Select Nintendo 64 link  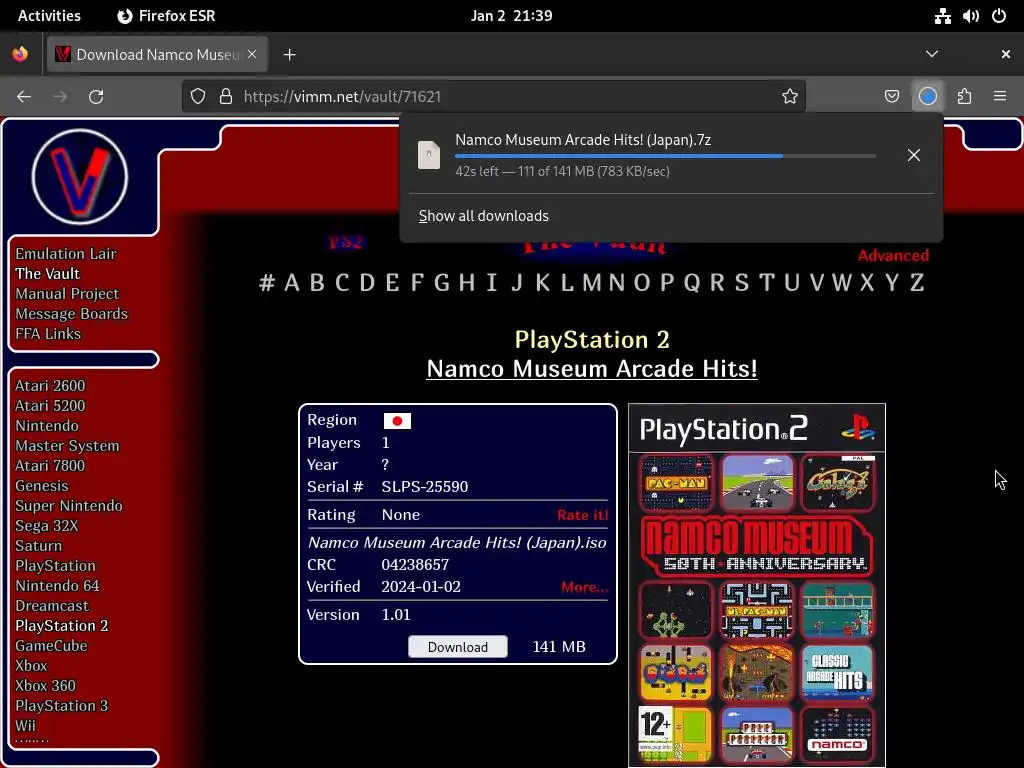(x=57, y=586)
